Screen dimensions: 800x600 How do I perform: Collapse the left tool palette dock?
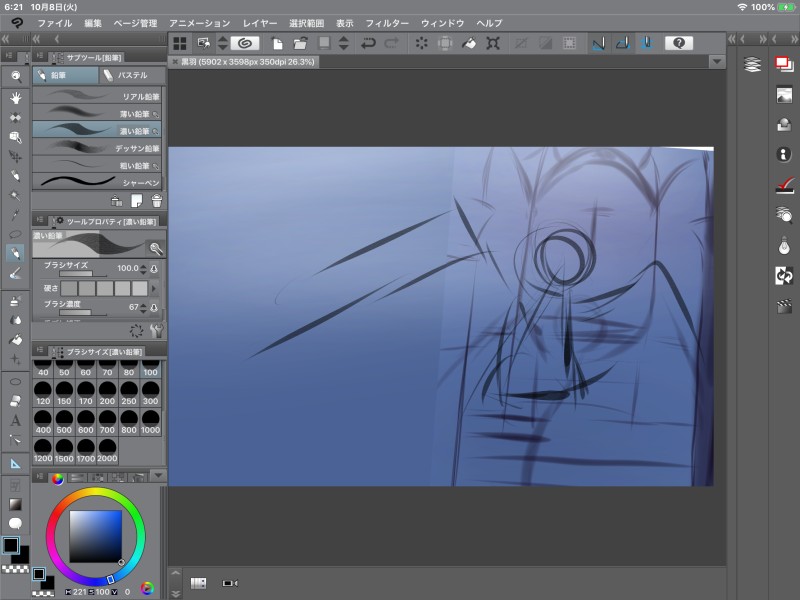click(x=5, y=39)
